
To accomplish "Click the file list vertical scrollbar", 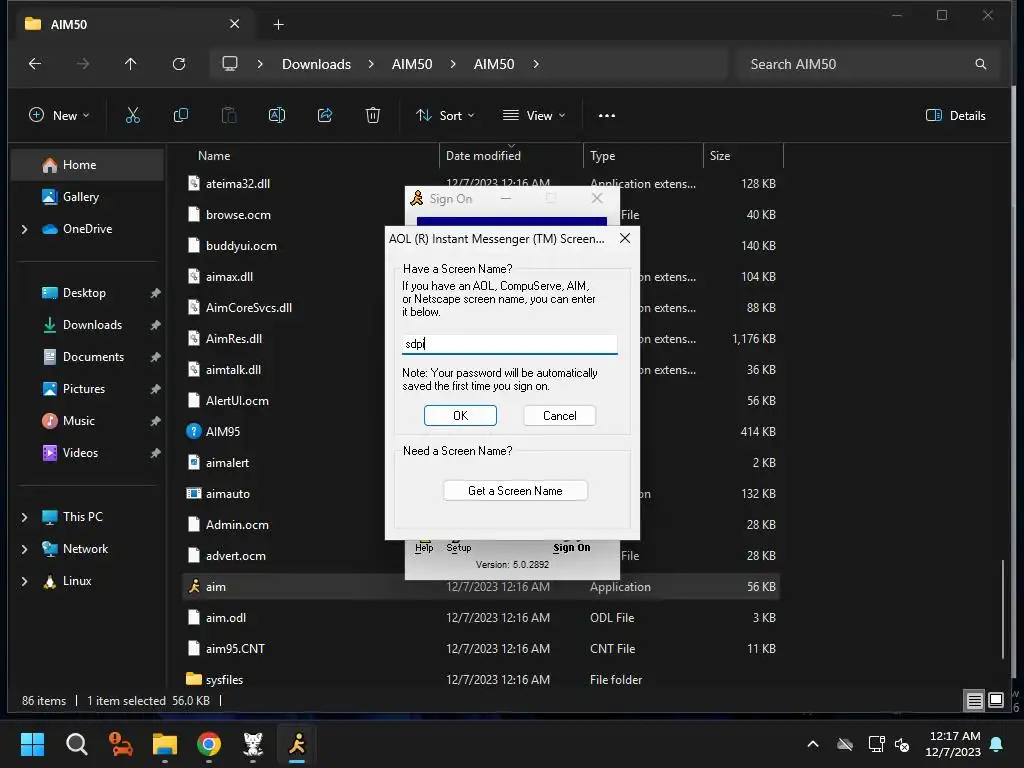I will 1003,609.
